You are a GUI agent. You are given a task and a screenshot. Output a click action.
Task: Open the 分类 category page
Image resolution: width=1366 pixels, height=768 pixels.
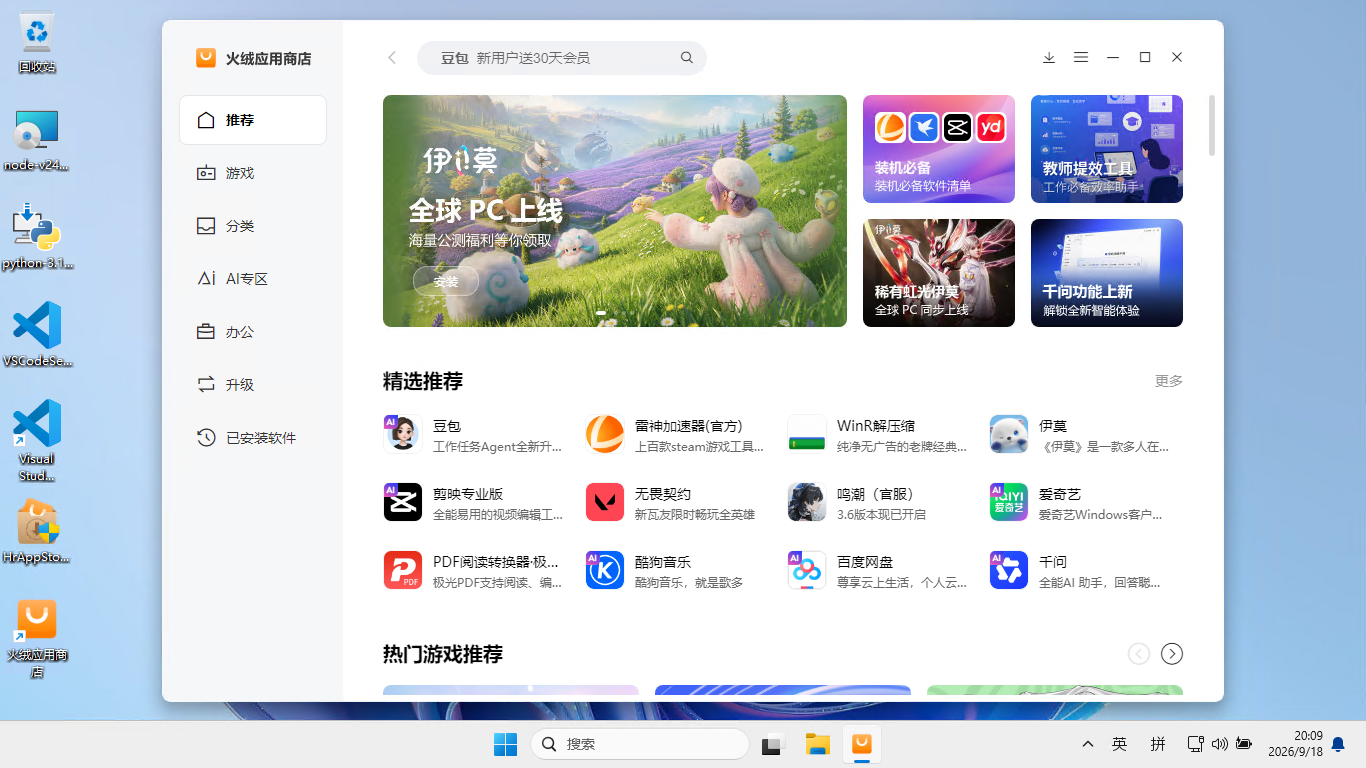click(x=253, y=226)
